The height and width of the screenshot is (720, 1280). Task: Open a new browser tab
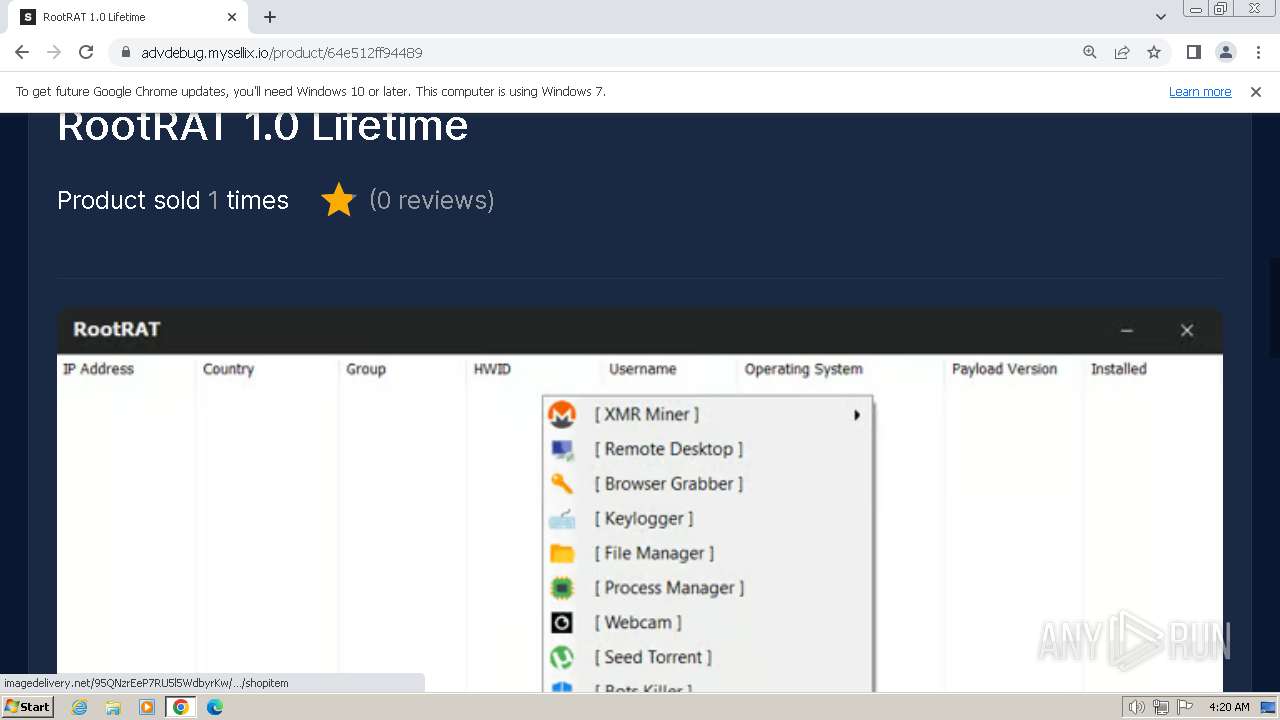(x=270, y=17)
